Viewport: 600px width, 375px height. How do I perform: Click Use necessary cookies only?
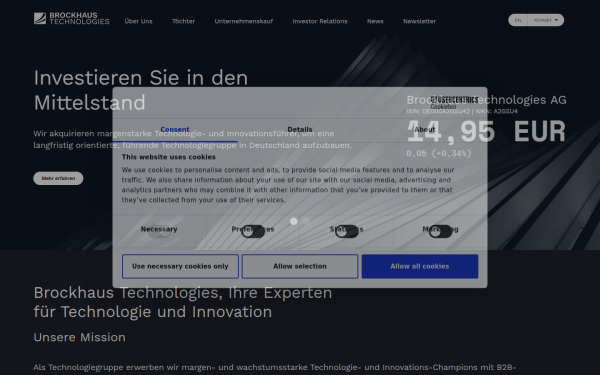click(180, 266)
